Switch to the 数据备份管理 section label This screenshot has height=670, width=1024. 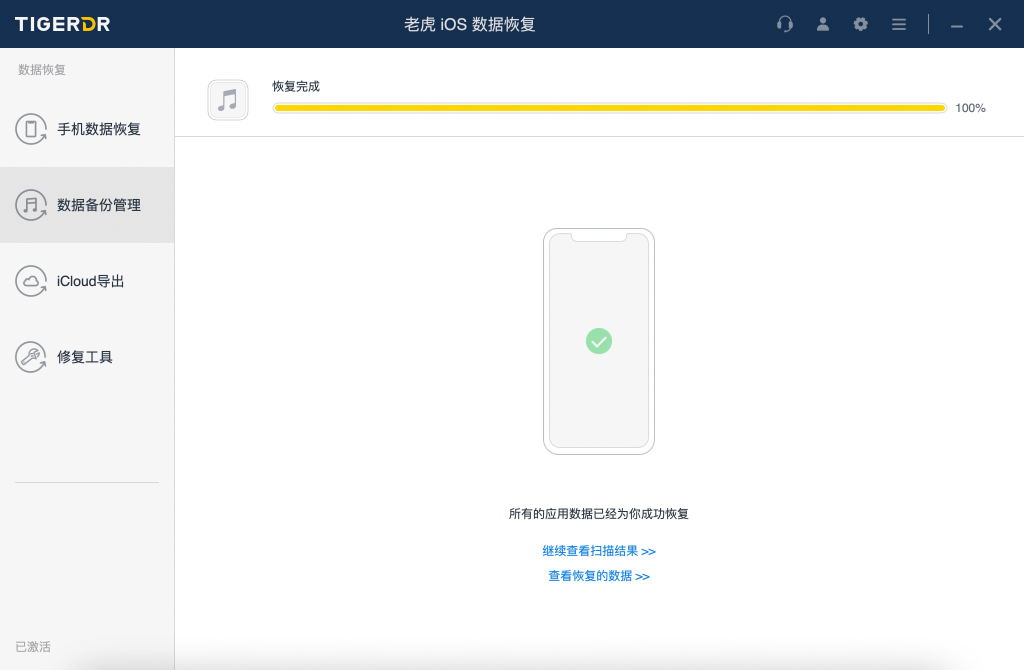(99, 205)
